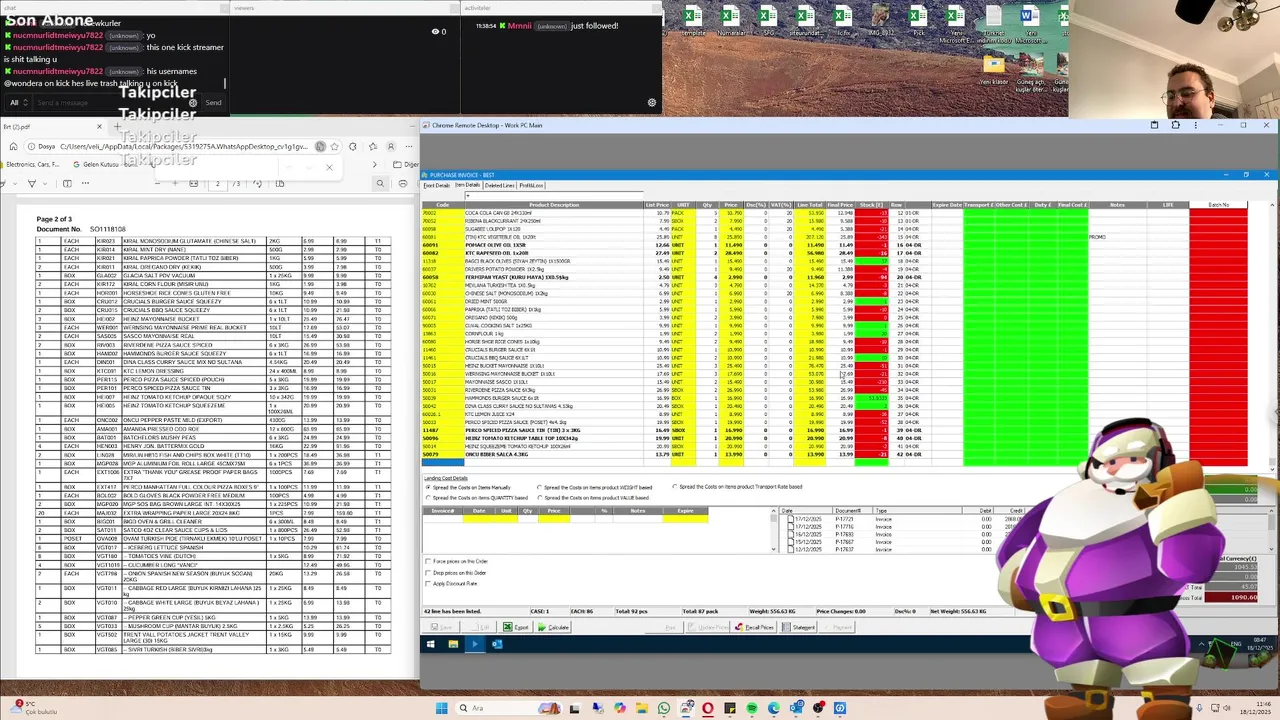The width and height of the screenshot is (1280, 720).
Task: Open a new Edge tab
Action: pos(117,126)
